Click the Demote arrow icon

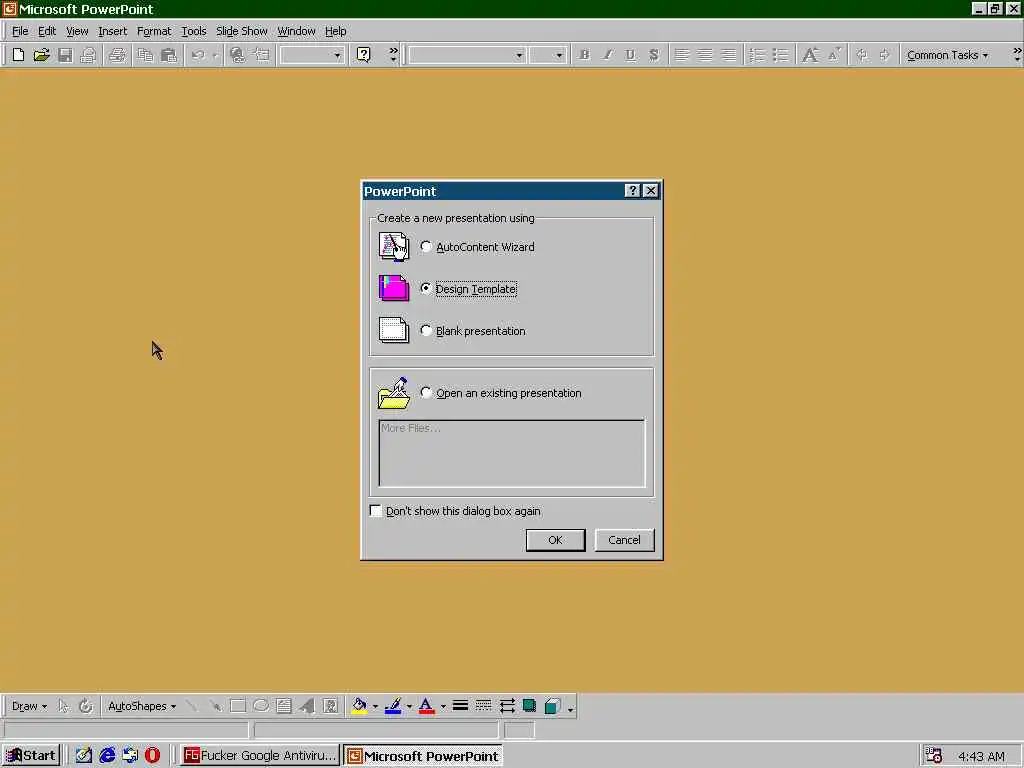[885, 55]
